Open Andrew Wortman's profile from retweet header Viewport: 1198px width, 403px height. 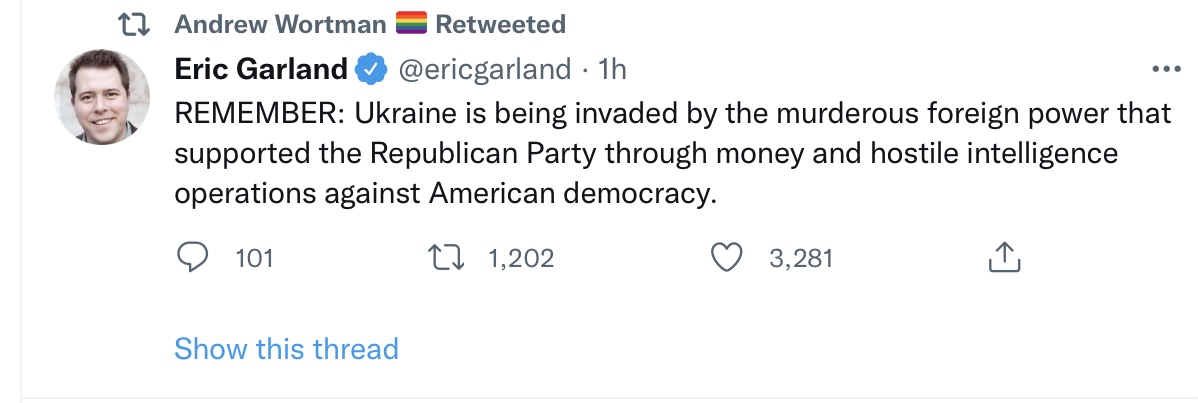tap(280, 24)
